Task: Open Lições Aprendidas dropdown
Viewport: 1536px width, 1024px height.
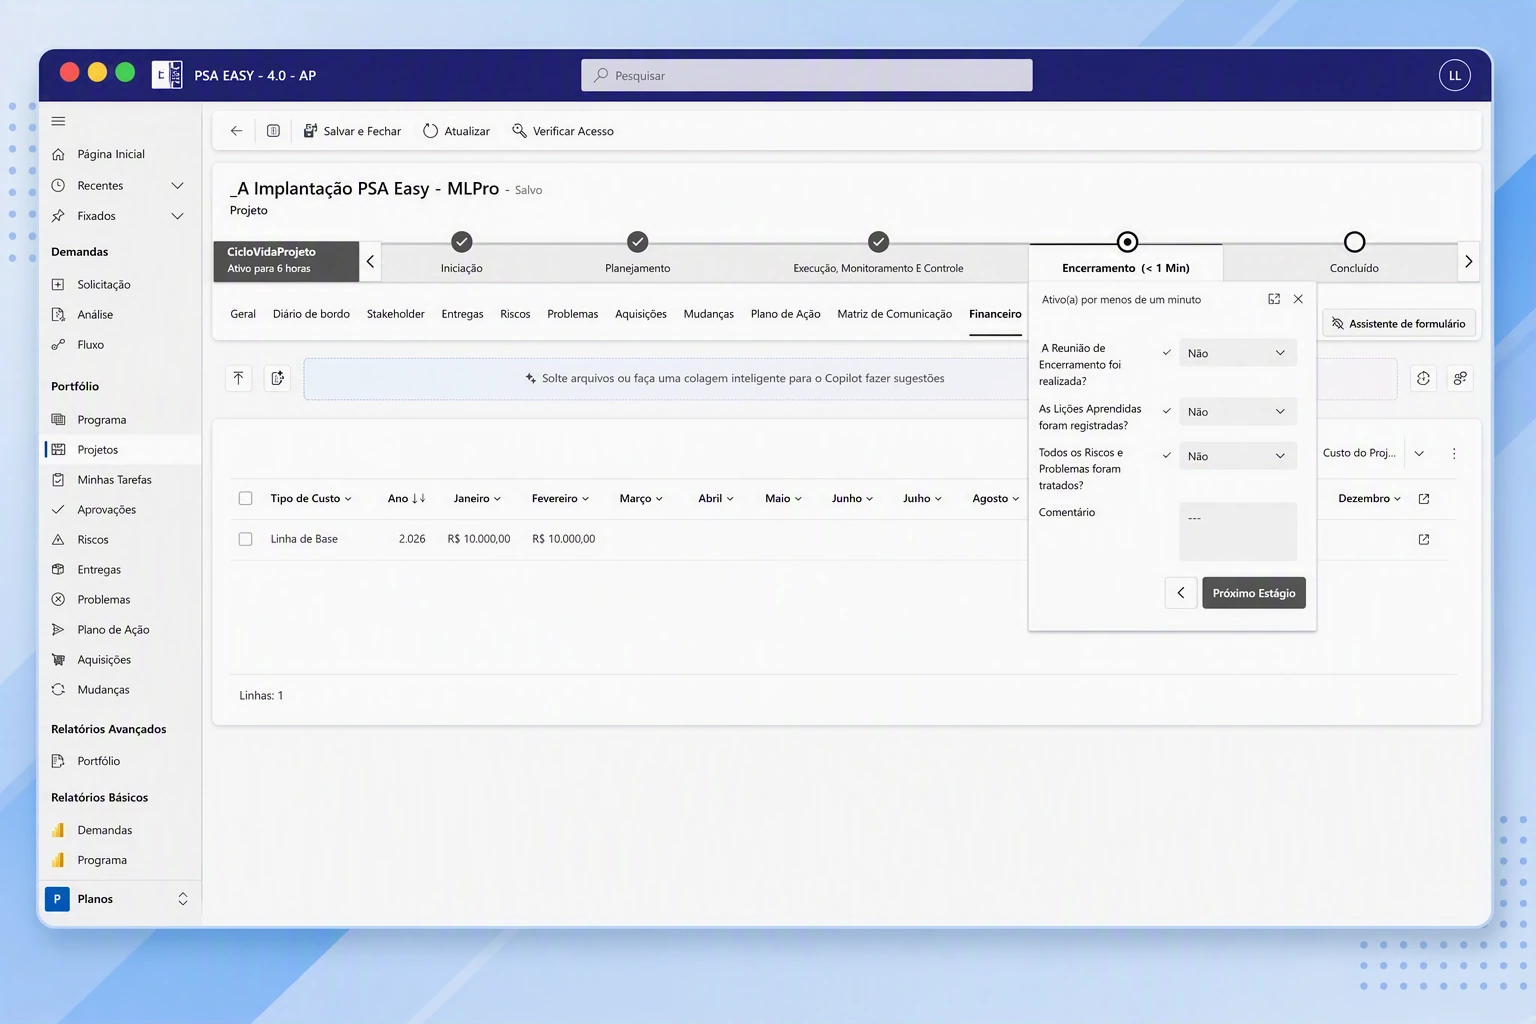Action: pos(1237,412)
